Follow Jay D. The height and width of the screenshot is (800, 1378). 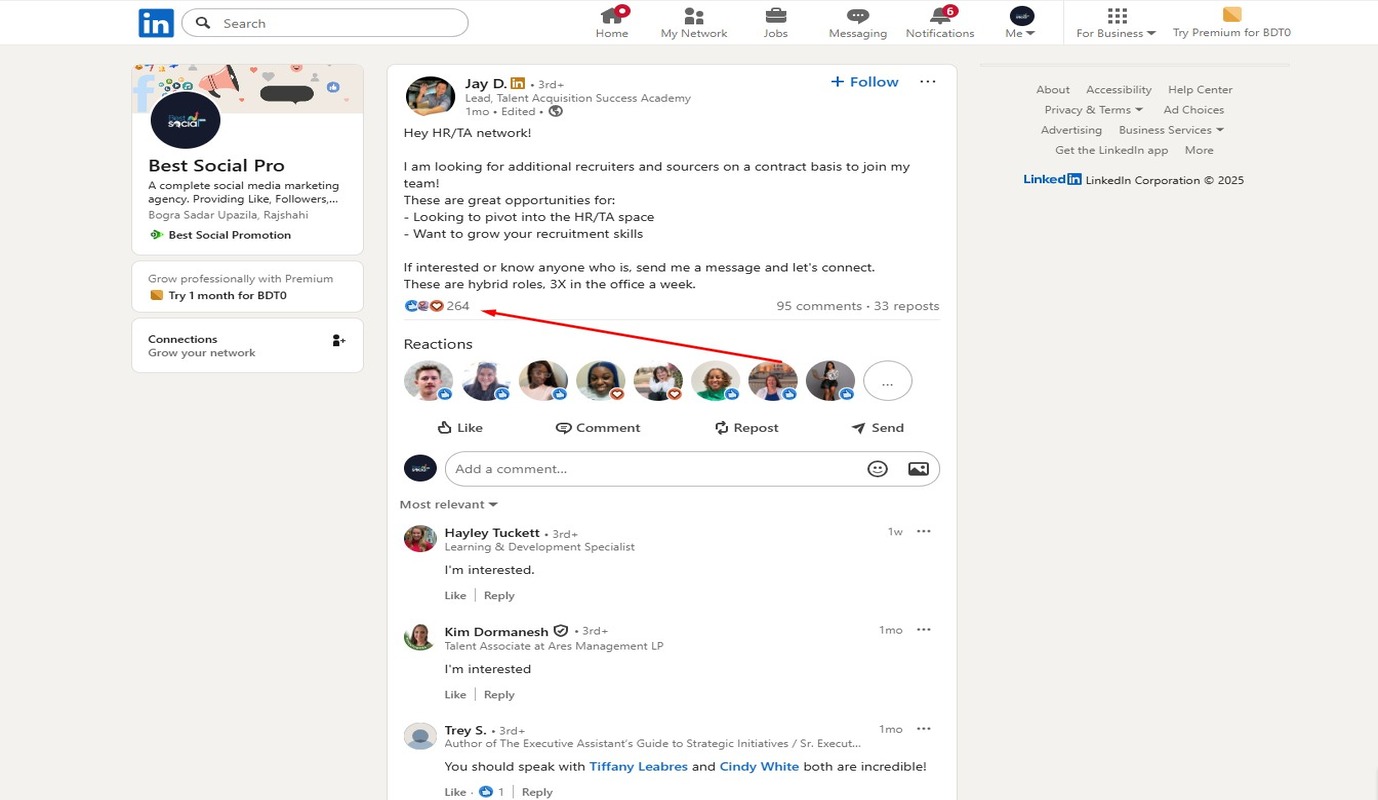coord(865,82)
